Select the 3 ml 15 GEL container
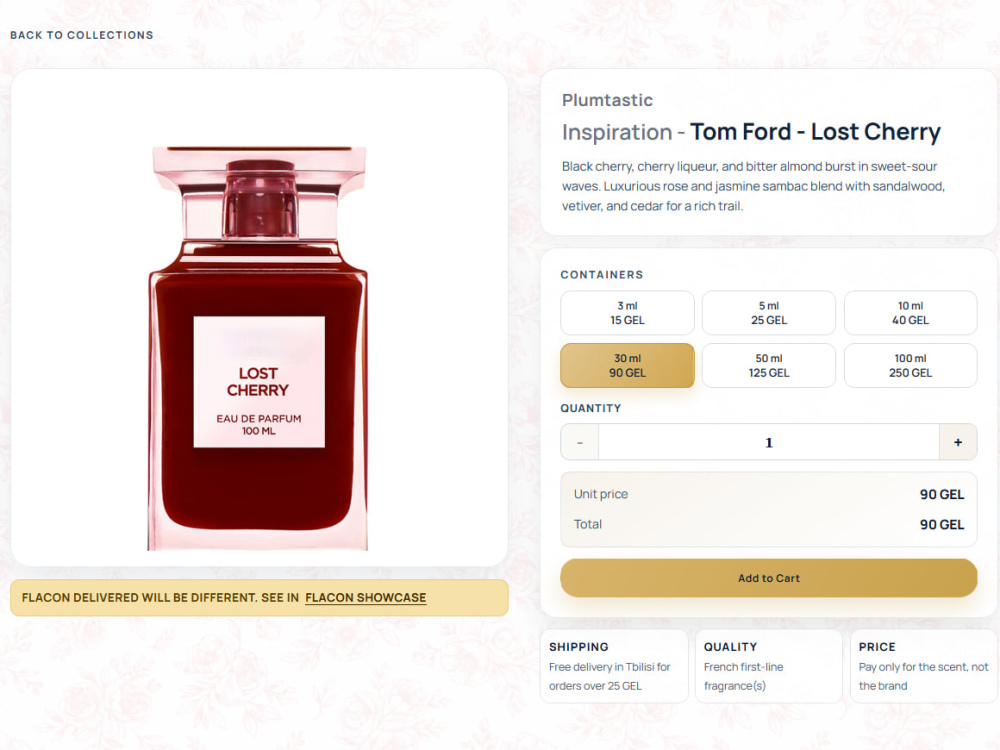The height and width of the screenshot is (750, 1000). point(627,313)
